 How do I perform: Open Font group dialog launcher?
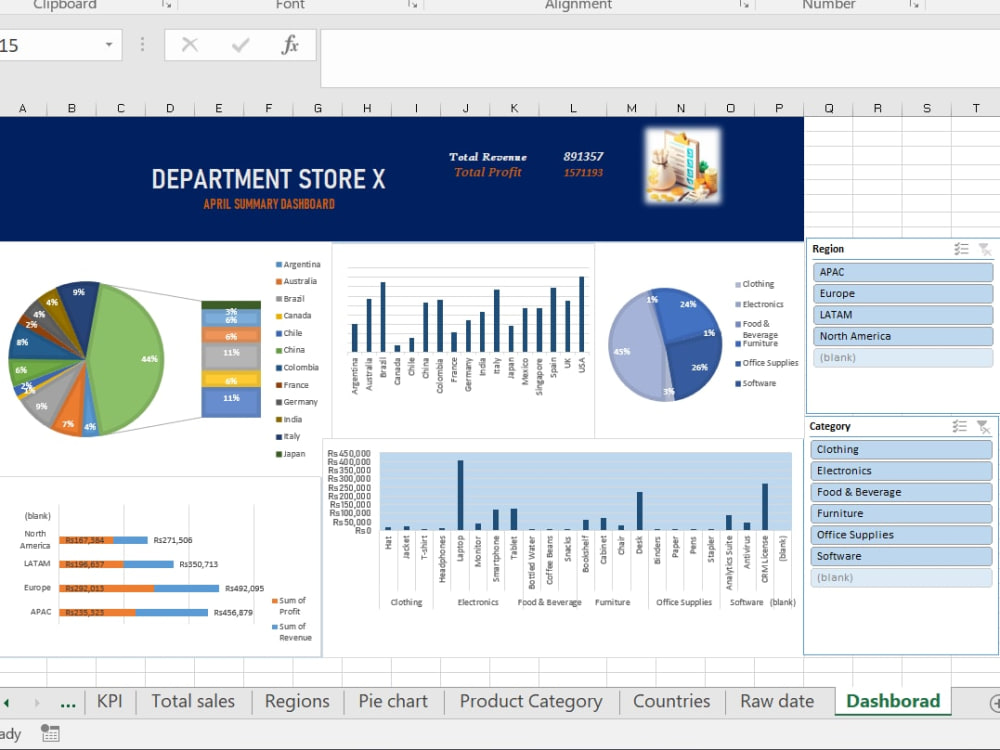(412, 4)
